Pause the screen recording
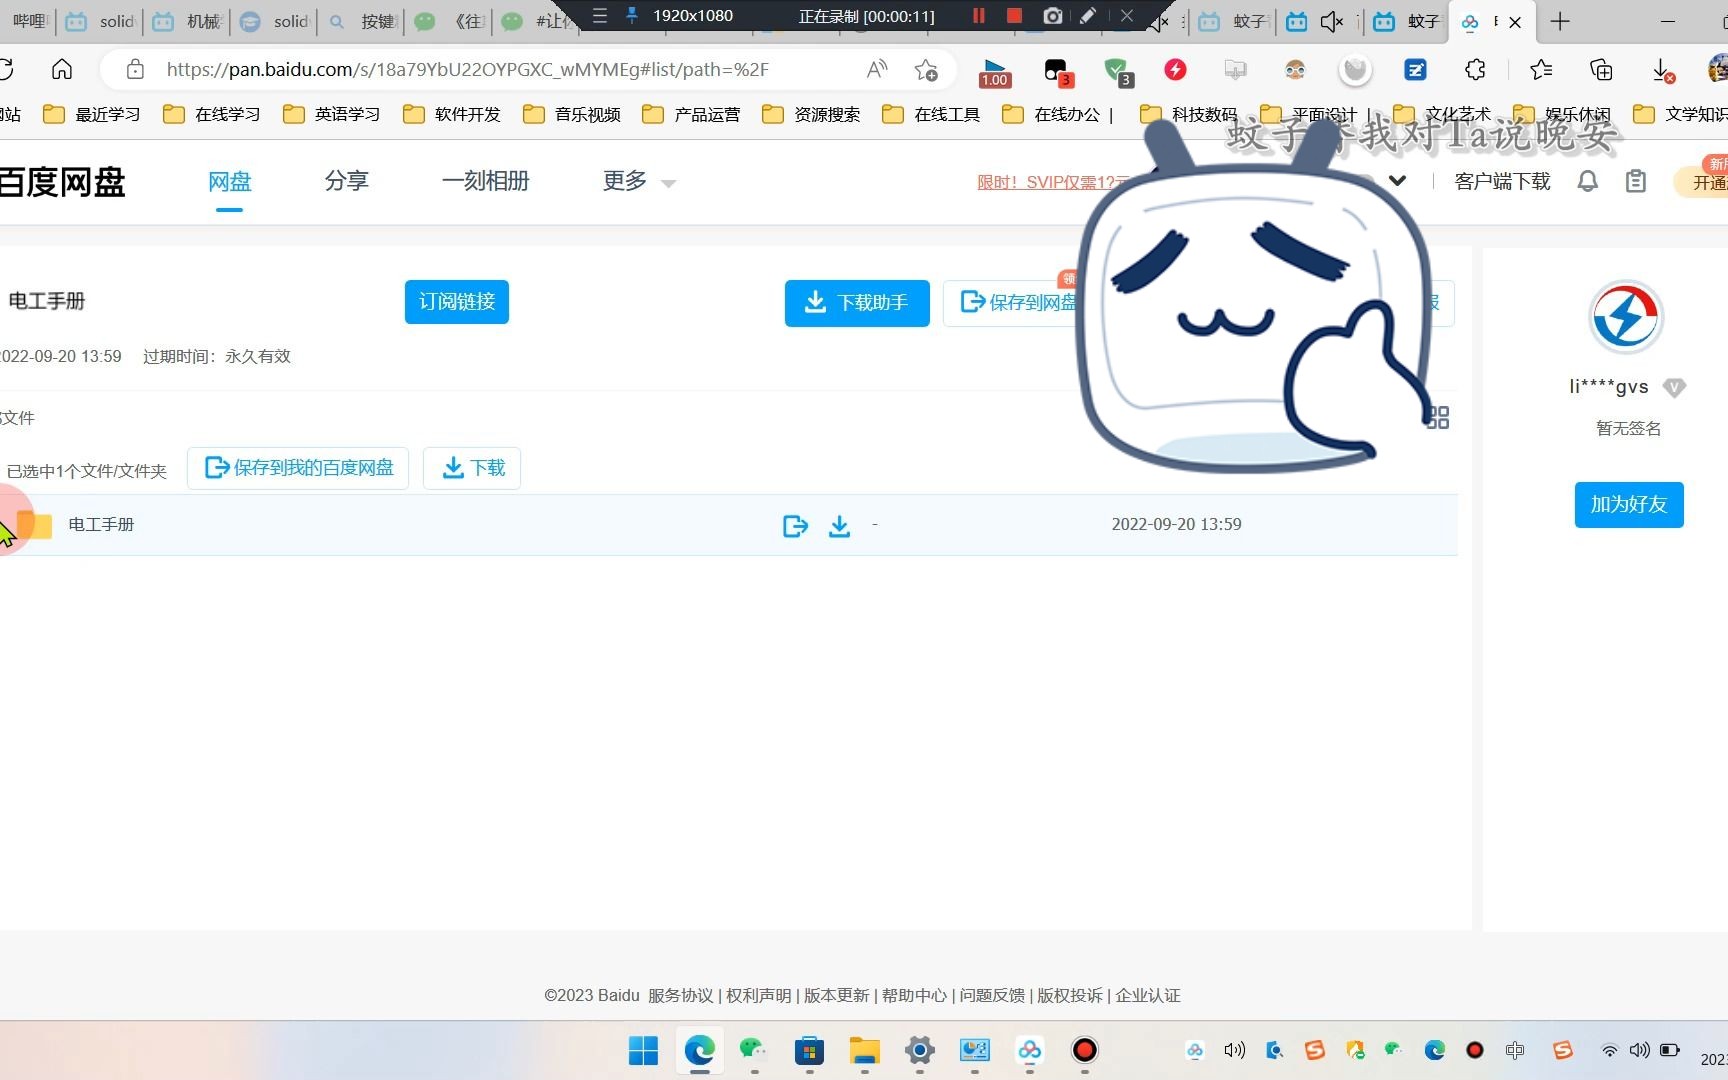Screen dimensions: 1728x1080 pyautogui.click(x=977, y=16)
